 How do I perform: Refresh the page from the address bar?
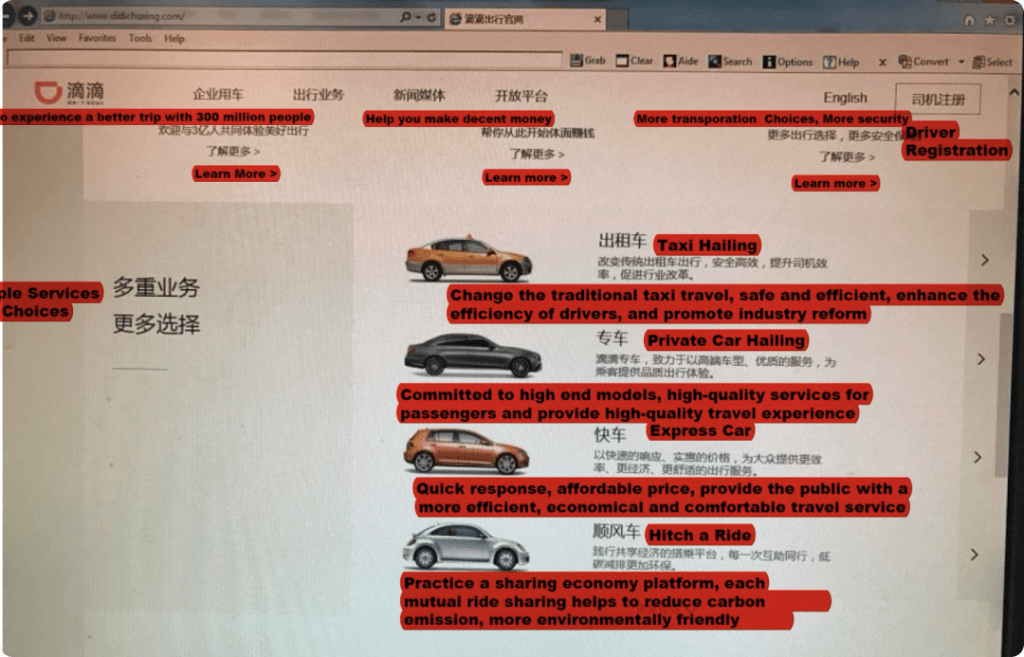pyautogui.click(x=432, y=17)
